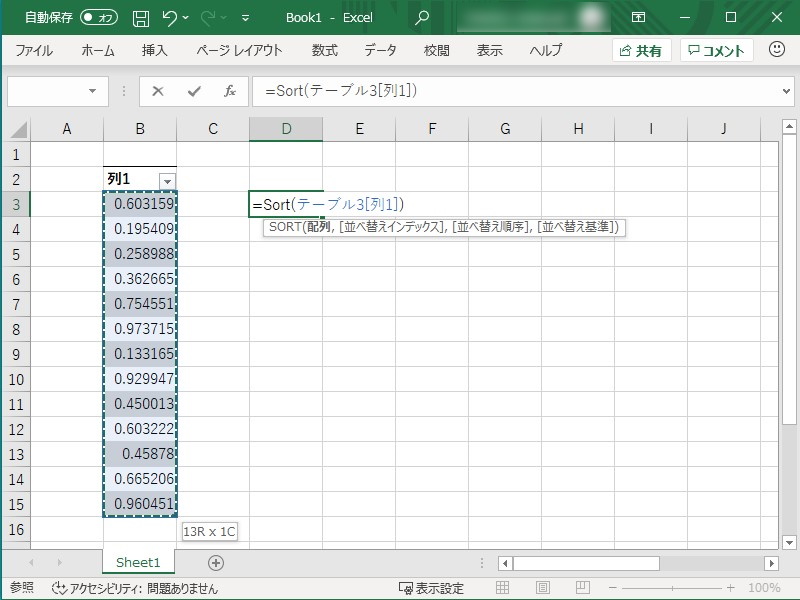Select the Sheet1 worksheet tab
The width and height of the screenshot is (800, 600).
tap(138, 562)
